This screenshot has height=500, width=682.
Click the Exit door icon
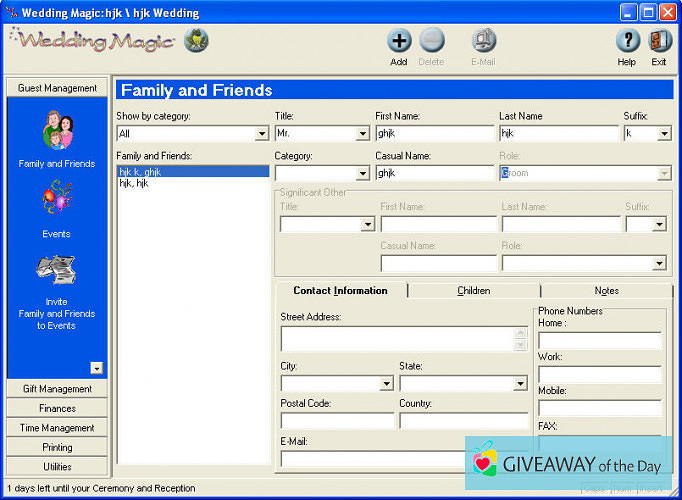(659, 42)
